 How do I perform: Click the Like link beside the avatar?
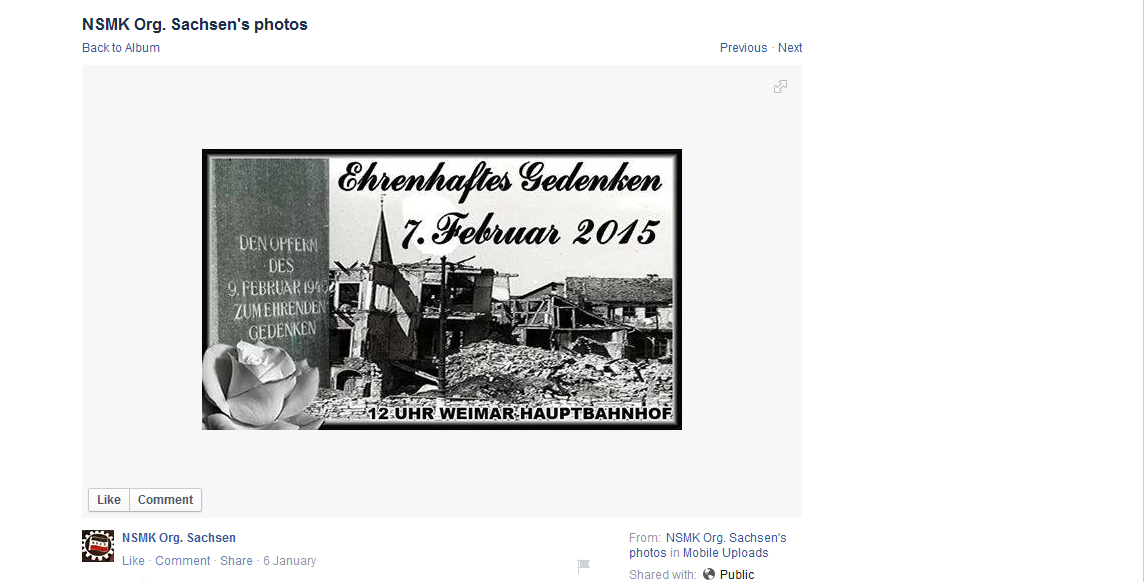[x=133, y=561]
